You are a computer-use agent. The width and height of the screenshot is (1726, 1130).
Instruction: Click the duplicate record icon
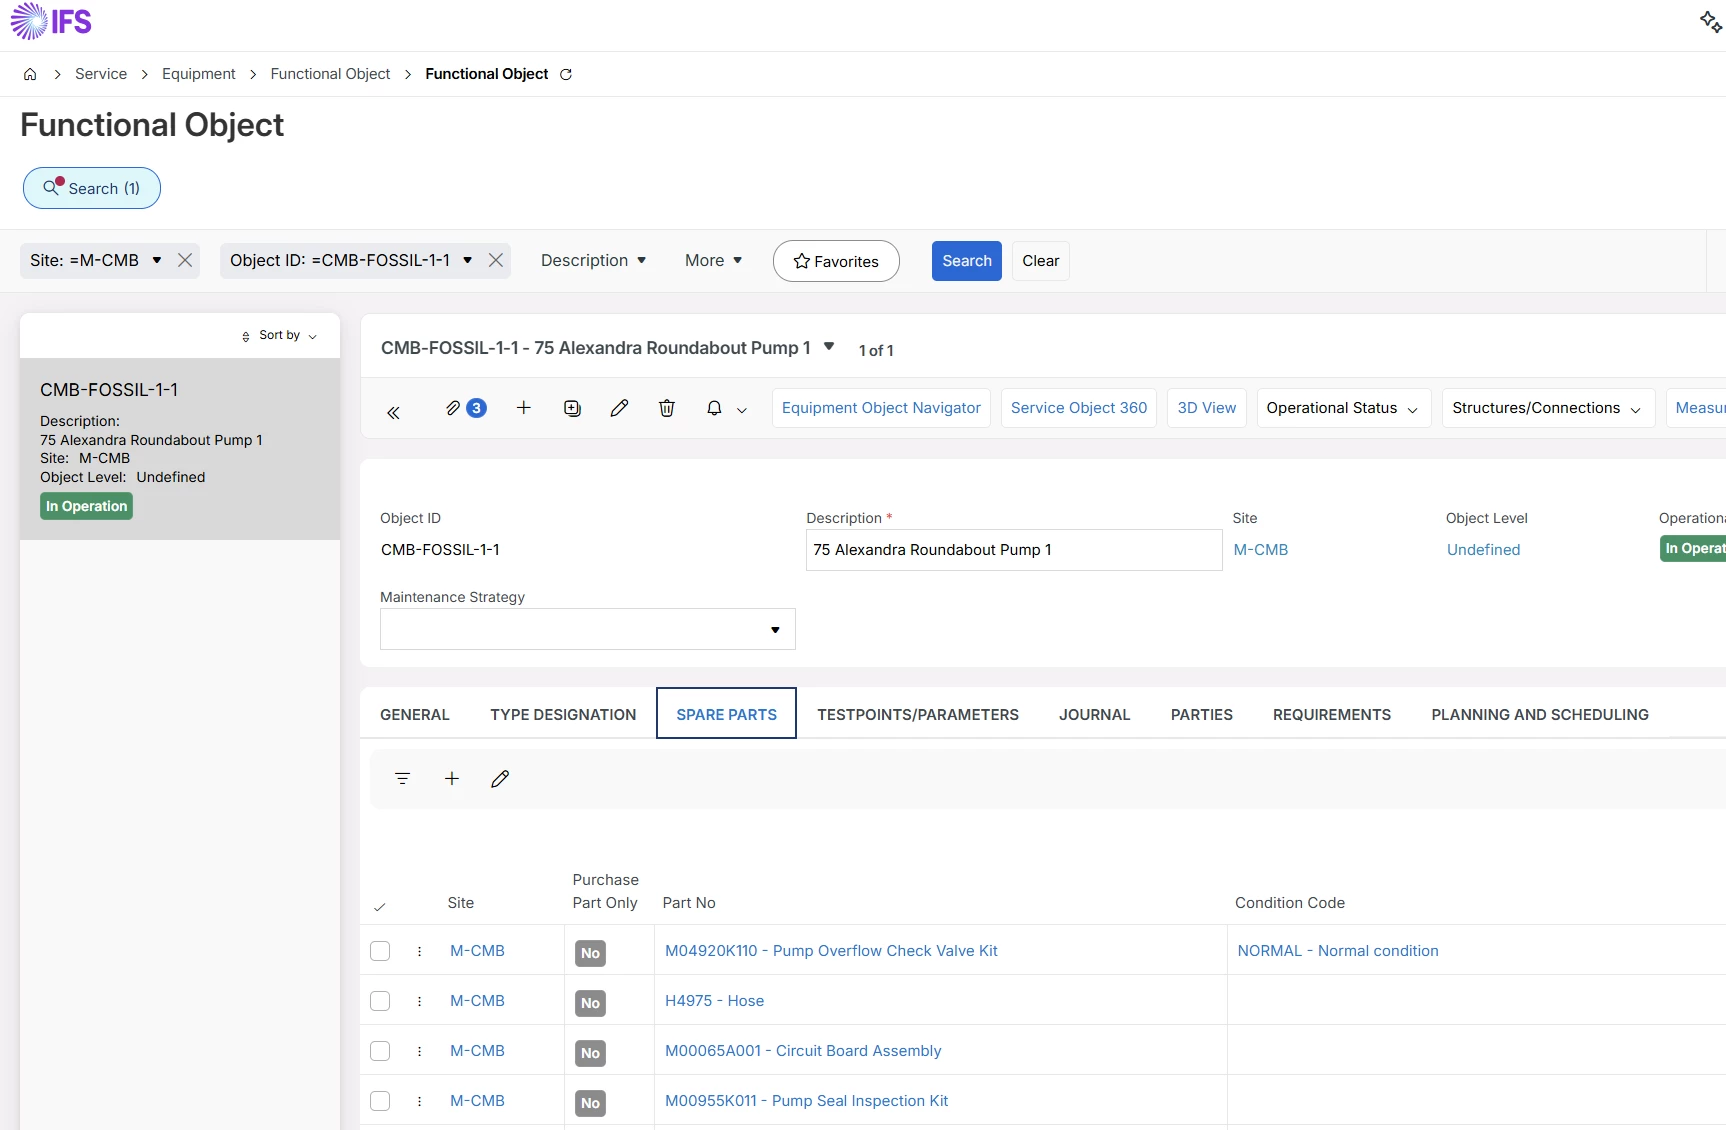click(572, 408)
